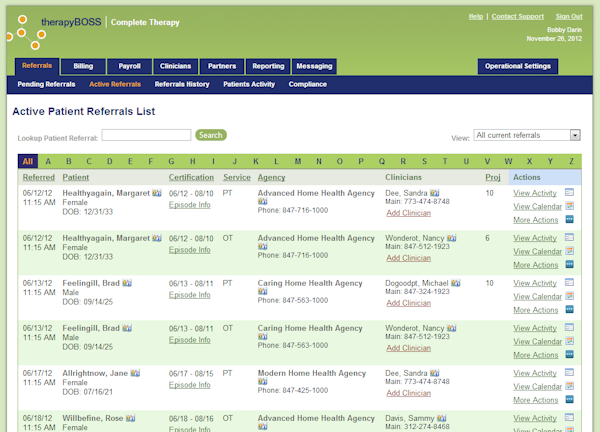The image size is (600, 432).
Task: Sort by the Proj column header
Action: point(493,178)
